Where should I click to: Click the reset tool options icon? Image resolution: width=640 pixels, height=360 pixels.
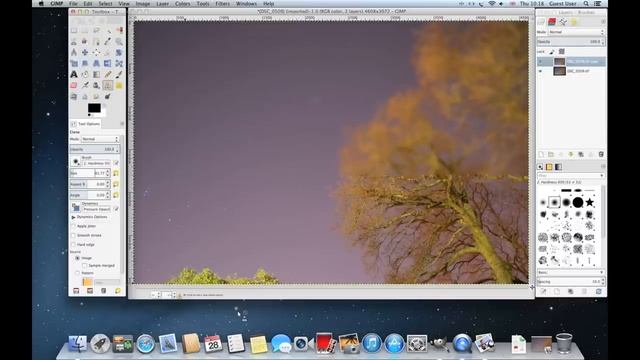(x=118, y=291)
